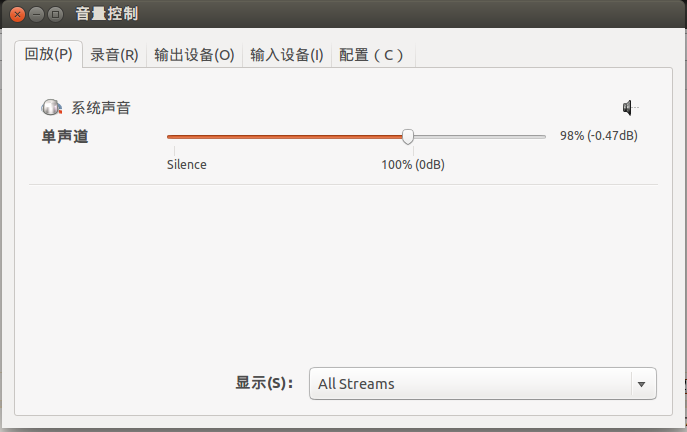Click the Silence mark under the slider
687x432 pixels.
(x=187, y=165)
